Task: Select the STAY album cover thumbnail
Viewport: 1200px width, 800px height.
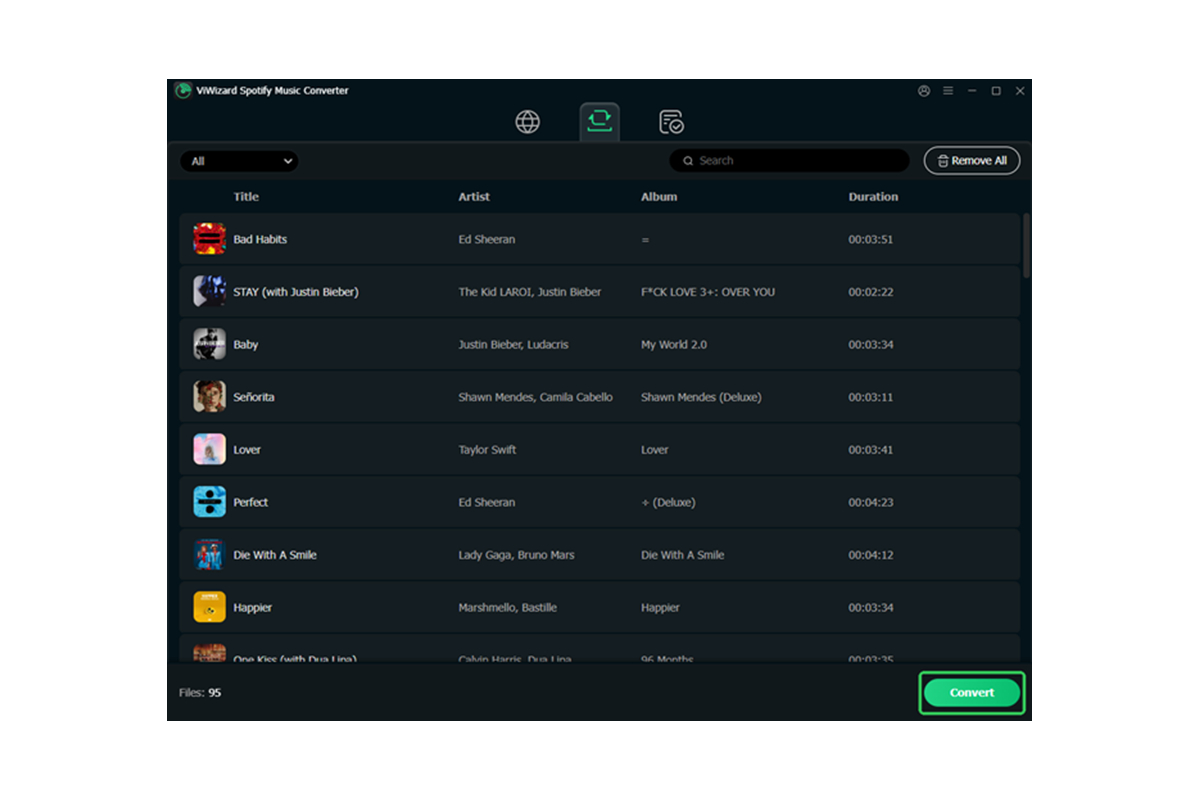Action: coord(209,292)
